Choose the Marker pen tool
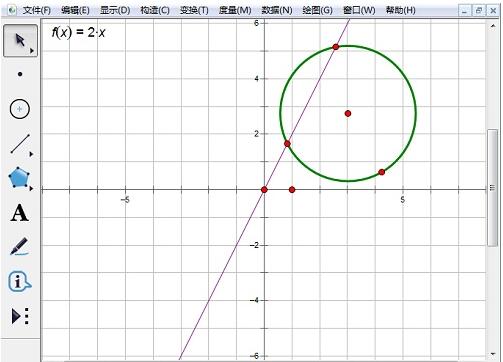Viewport: 503px width, 362px height. click(x=19, y=247)
